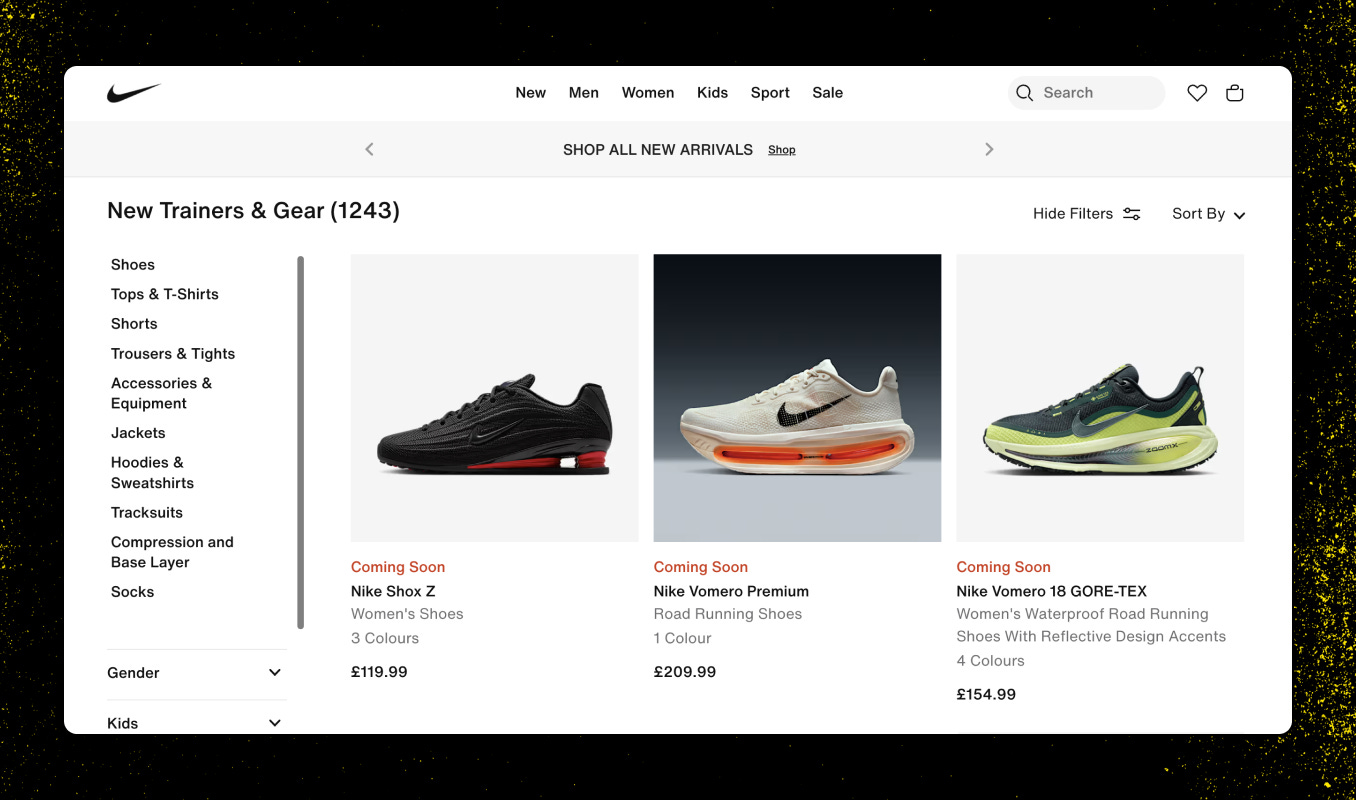Click the Nike Vomero 18 GORE-TEX title
Image resolution: width=1356 pixels, height=800 pixels.
(x=1052, y=591)
